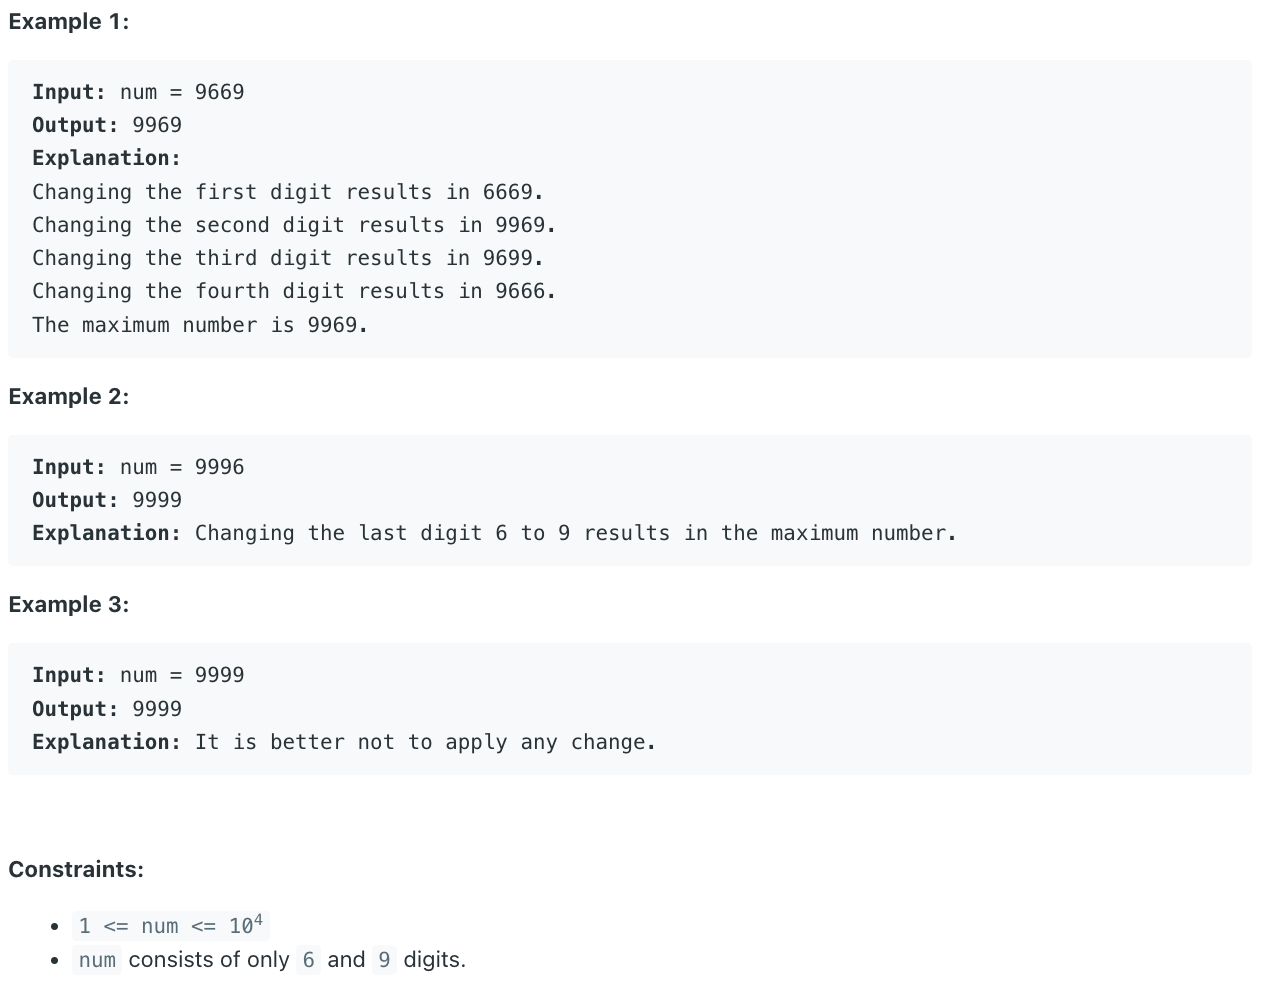Click the Example 1 heading
The height and width of the screenshot is (990, 1264).
pos(69,21)
